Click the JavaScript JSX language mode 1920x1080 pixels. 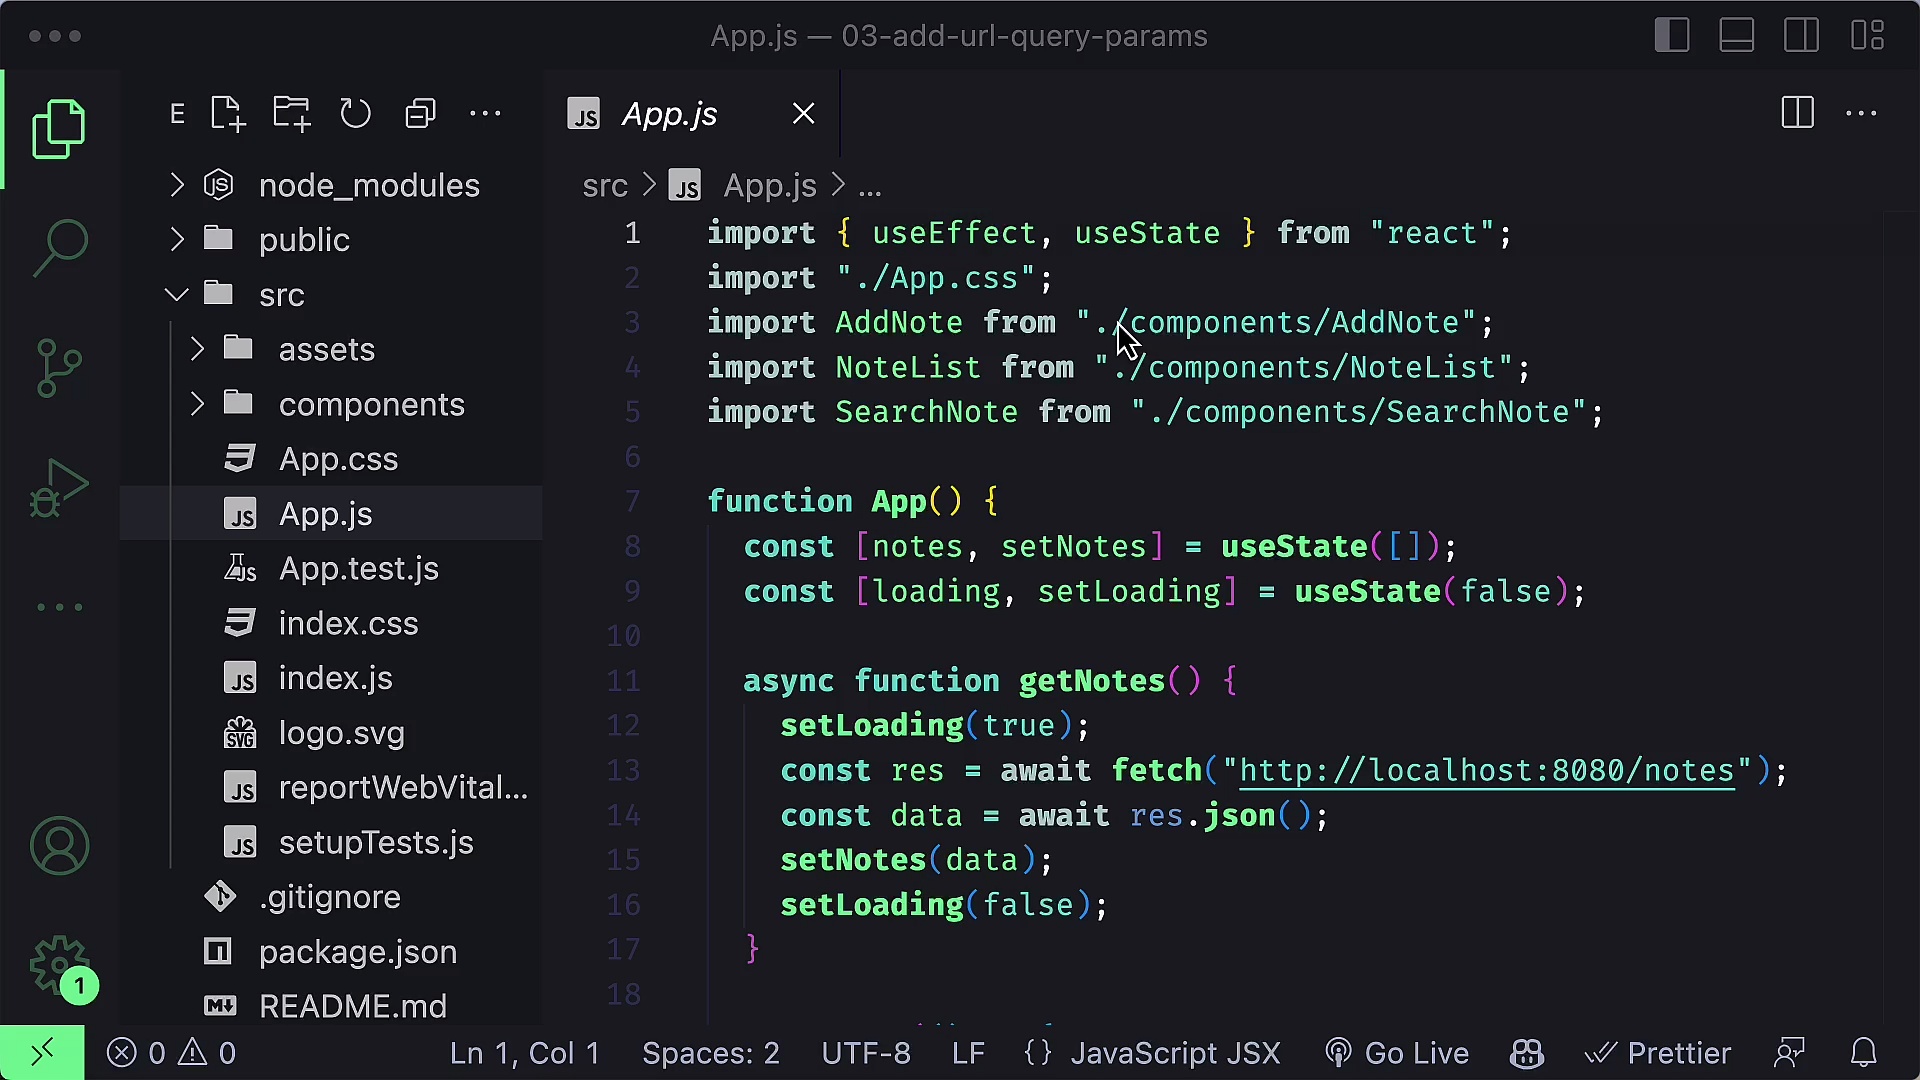(1175, 1053)
